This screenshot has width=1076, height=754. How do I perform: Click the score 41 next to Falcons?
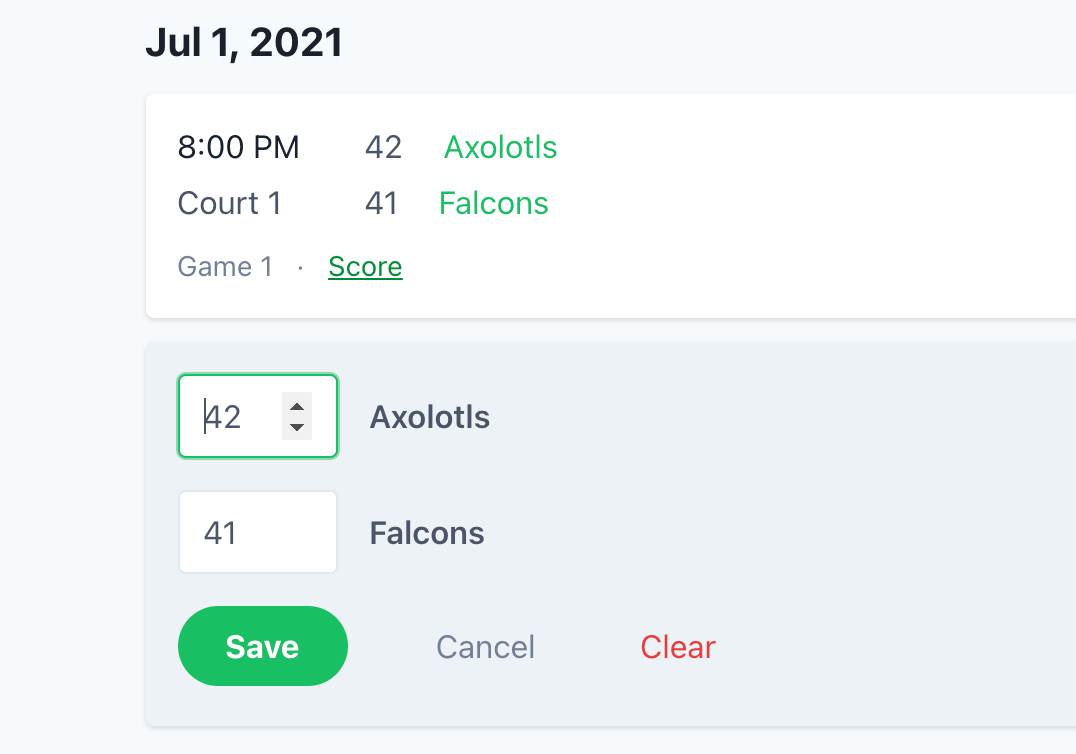coord(382,203)
